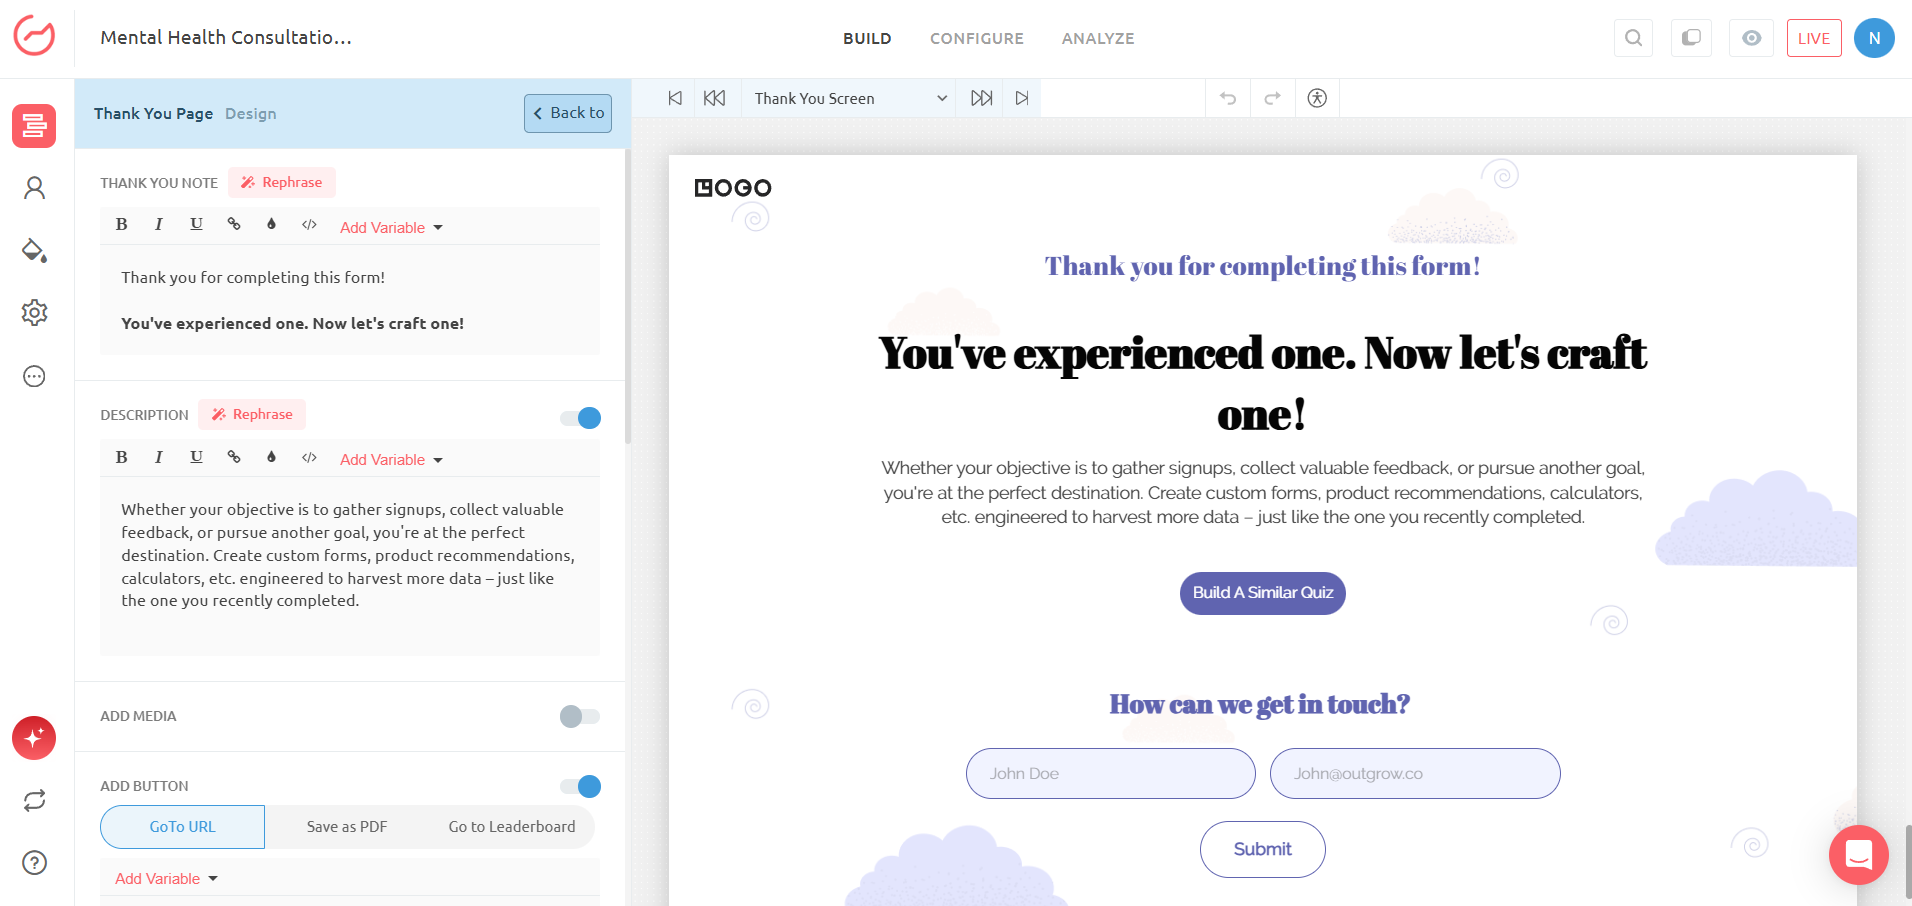Click the Back to button
Viewport: 1912px width, 906px height.
pyautogui.click(x=568, y=113)
